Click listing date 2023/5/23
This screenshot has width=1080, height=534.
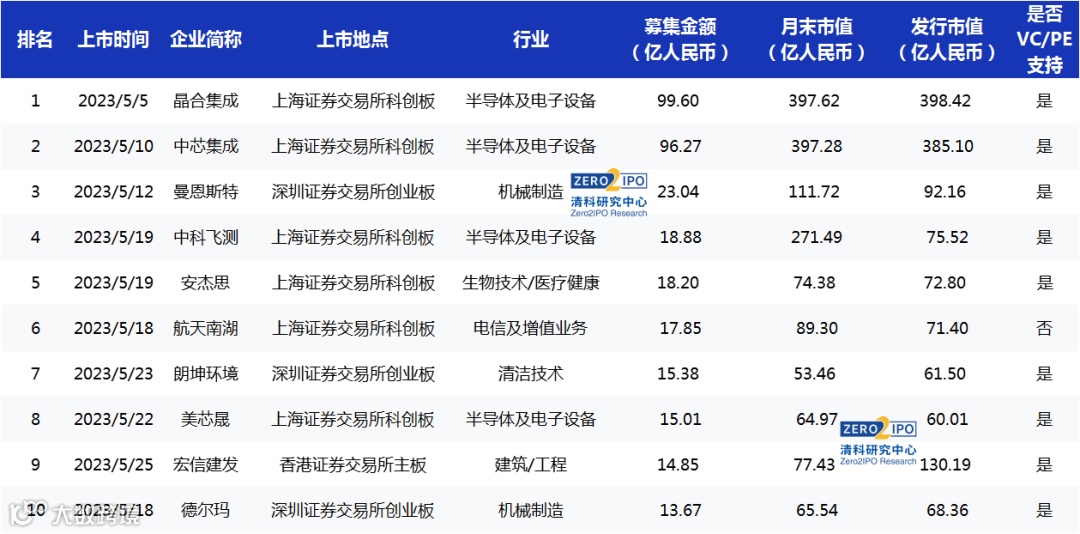pyautogui.click(x=114, y=373)
